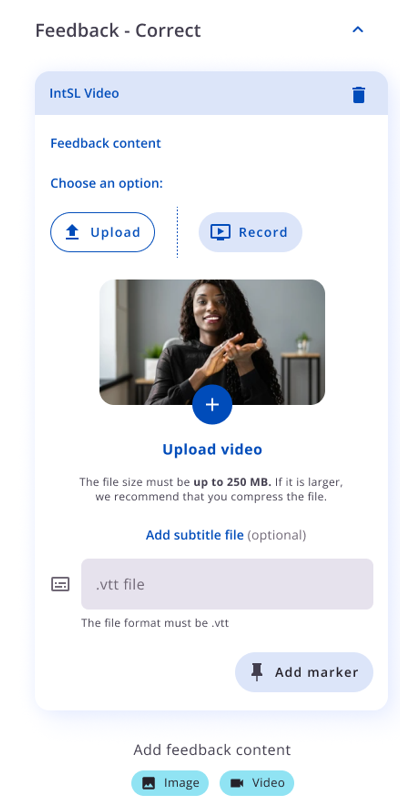Delete the IntSL Video card with trash icon

[358, 95]
